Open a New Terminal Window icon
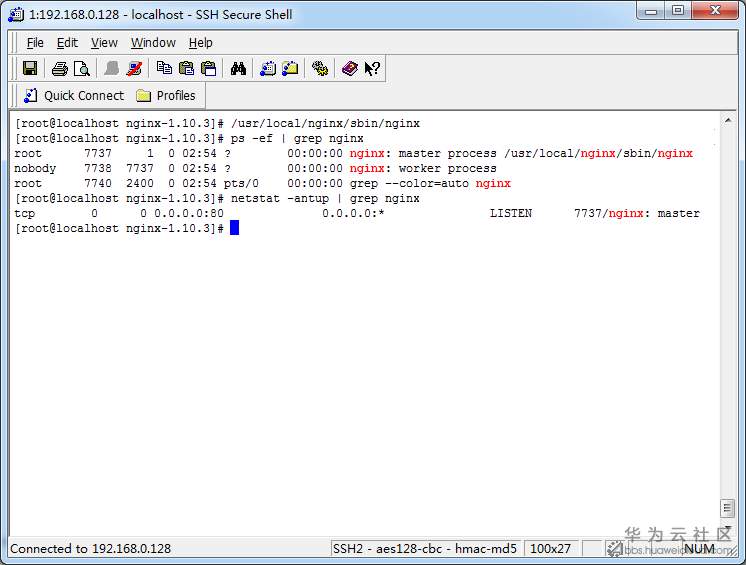 (268, 68)
